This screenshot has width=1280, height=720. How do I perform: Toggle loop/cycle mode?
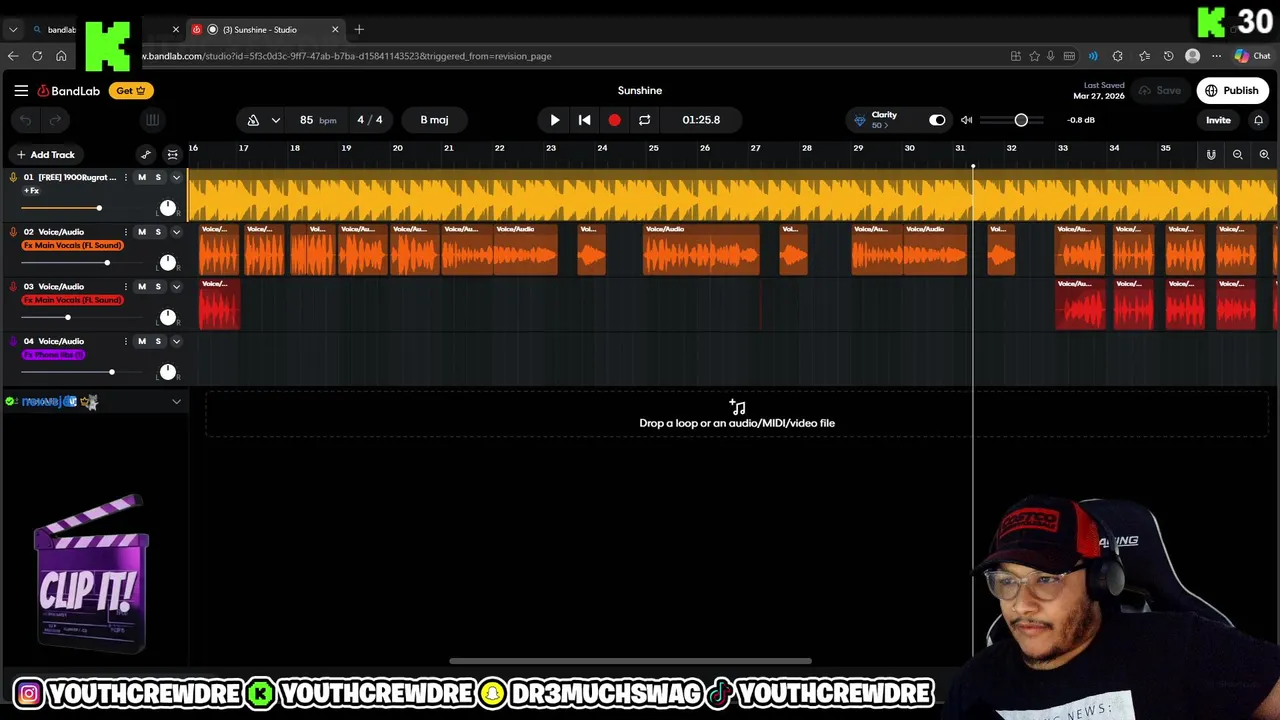click(x=644, y=120)
